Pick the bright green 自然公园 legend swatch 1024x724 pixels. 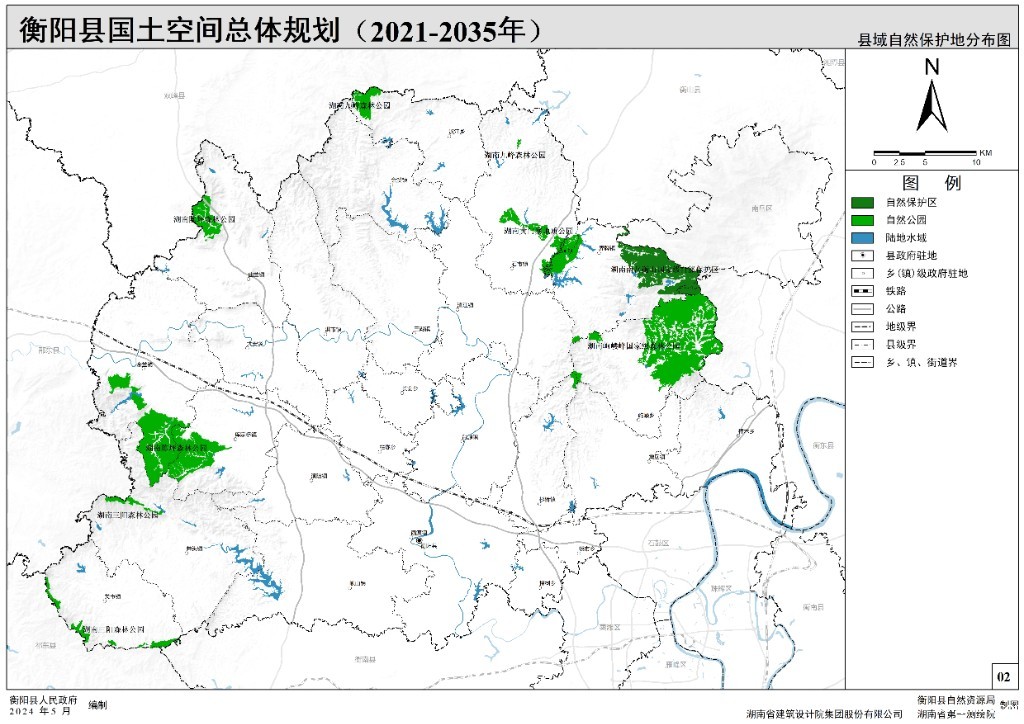pos(862,220)
